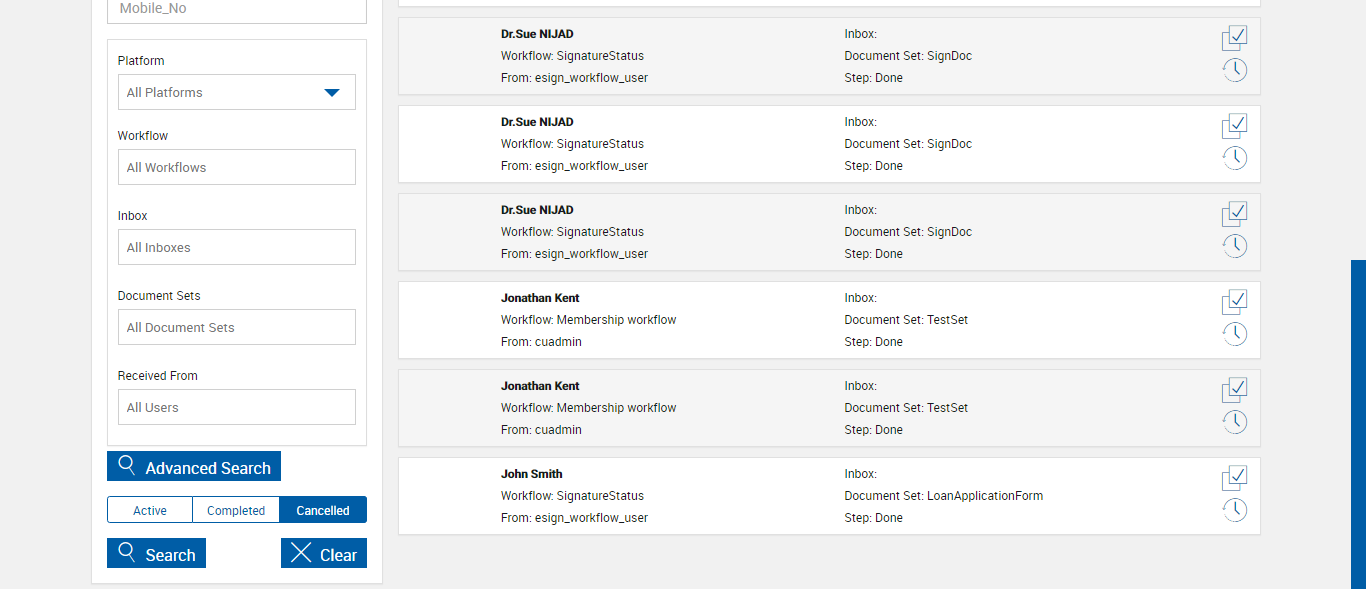Image resolution: width=1366 pixels, height=589 pixels.
Task: Click checkmark documents icon in topmost Dr.Sue NIJAD row
Action: 1235,37
